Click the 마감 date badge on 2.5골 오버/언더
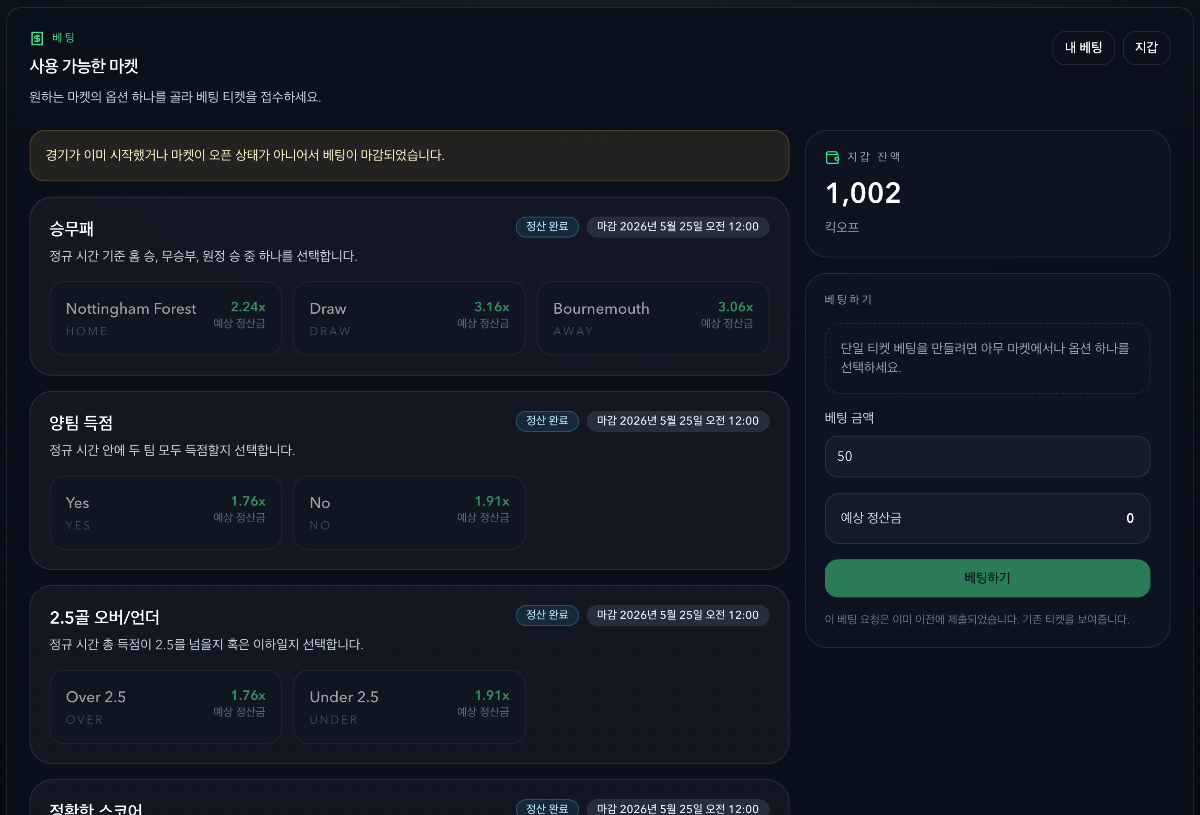 [678, 615]
